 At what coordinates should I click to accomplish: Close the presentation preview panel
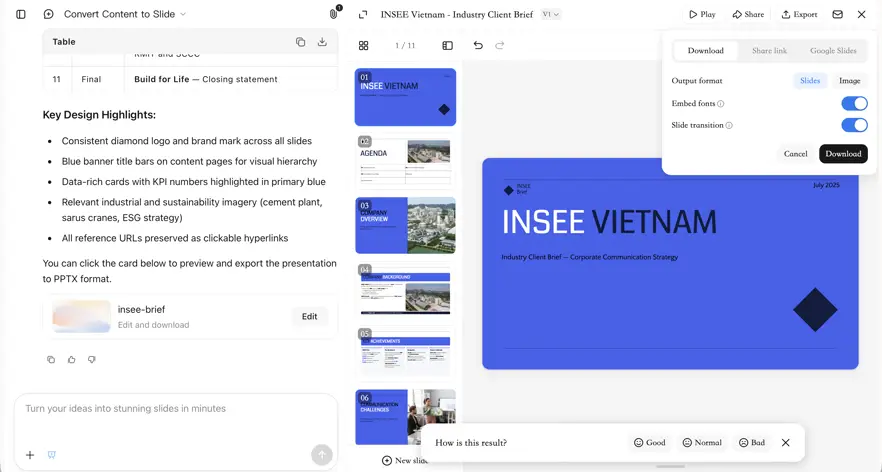[861, 14]
